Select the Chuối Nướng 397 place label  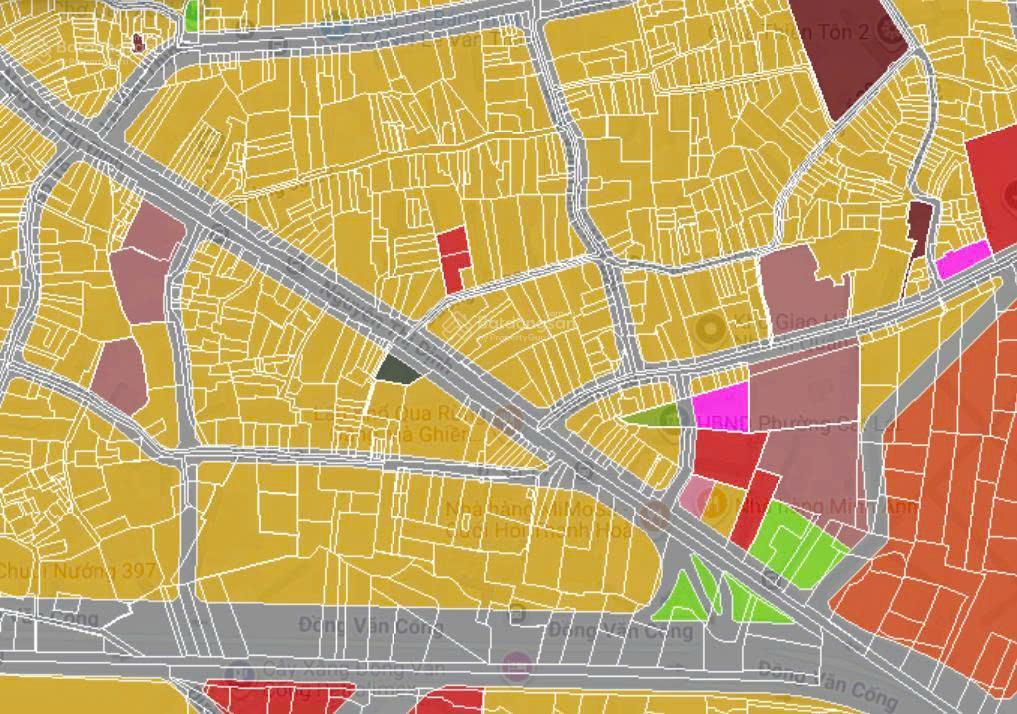(x=78, y=571)
